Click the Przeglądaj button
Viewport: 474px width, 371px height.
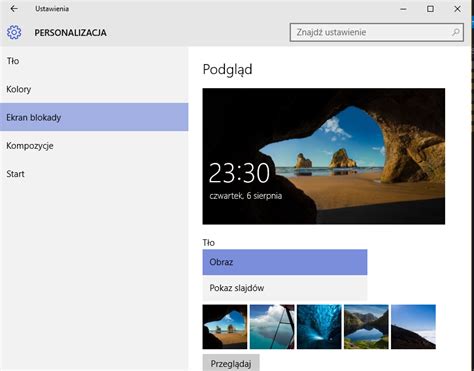click(x=231, y=363)
